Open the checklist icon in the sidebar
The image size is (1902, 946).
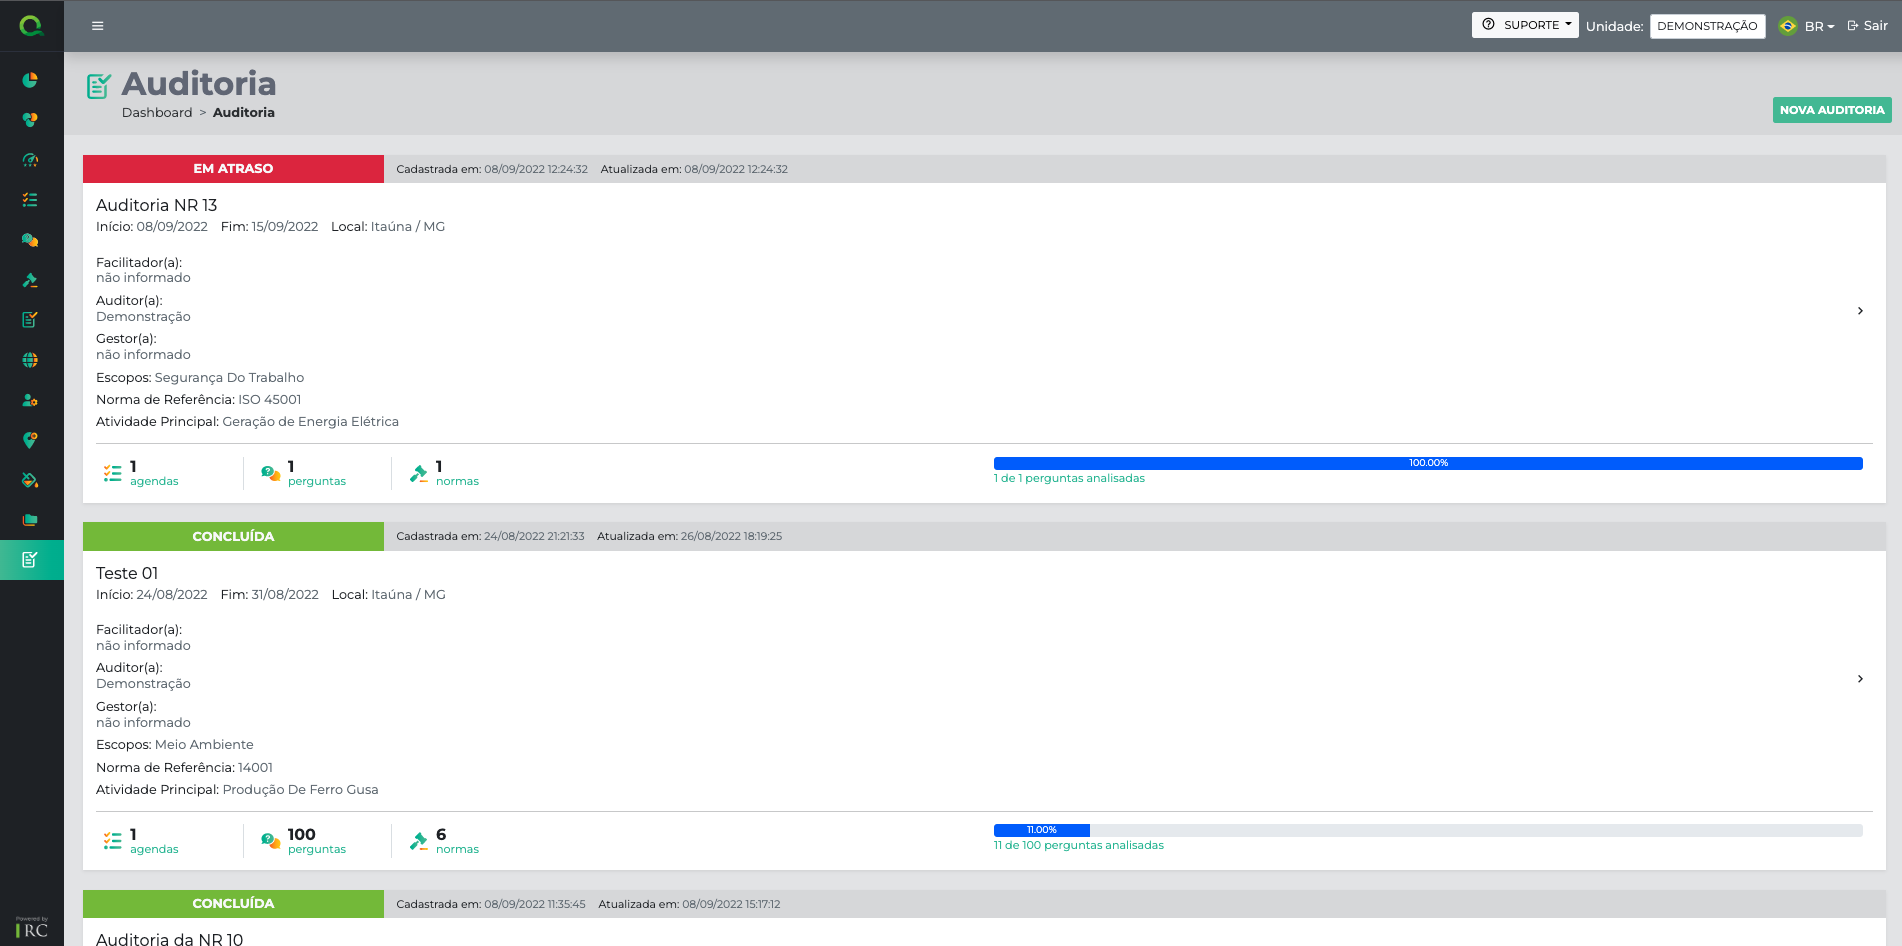30,200
